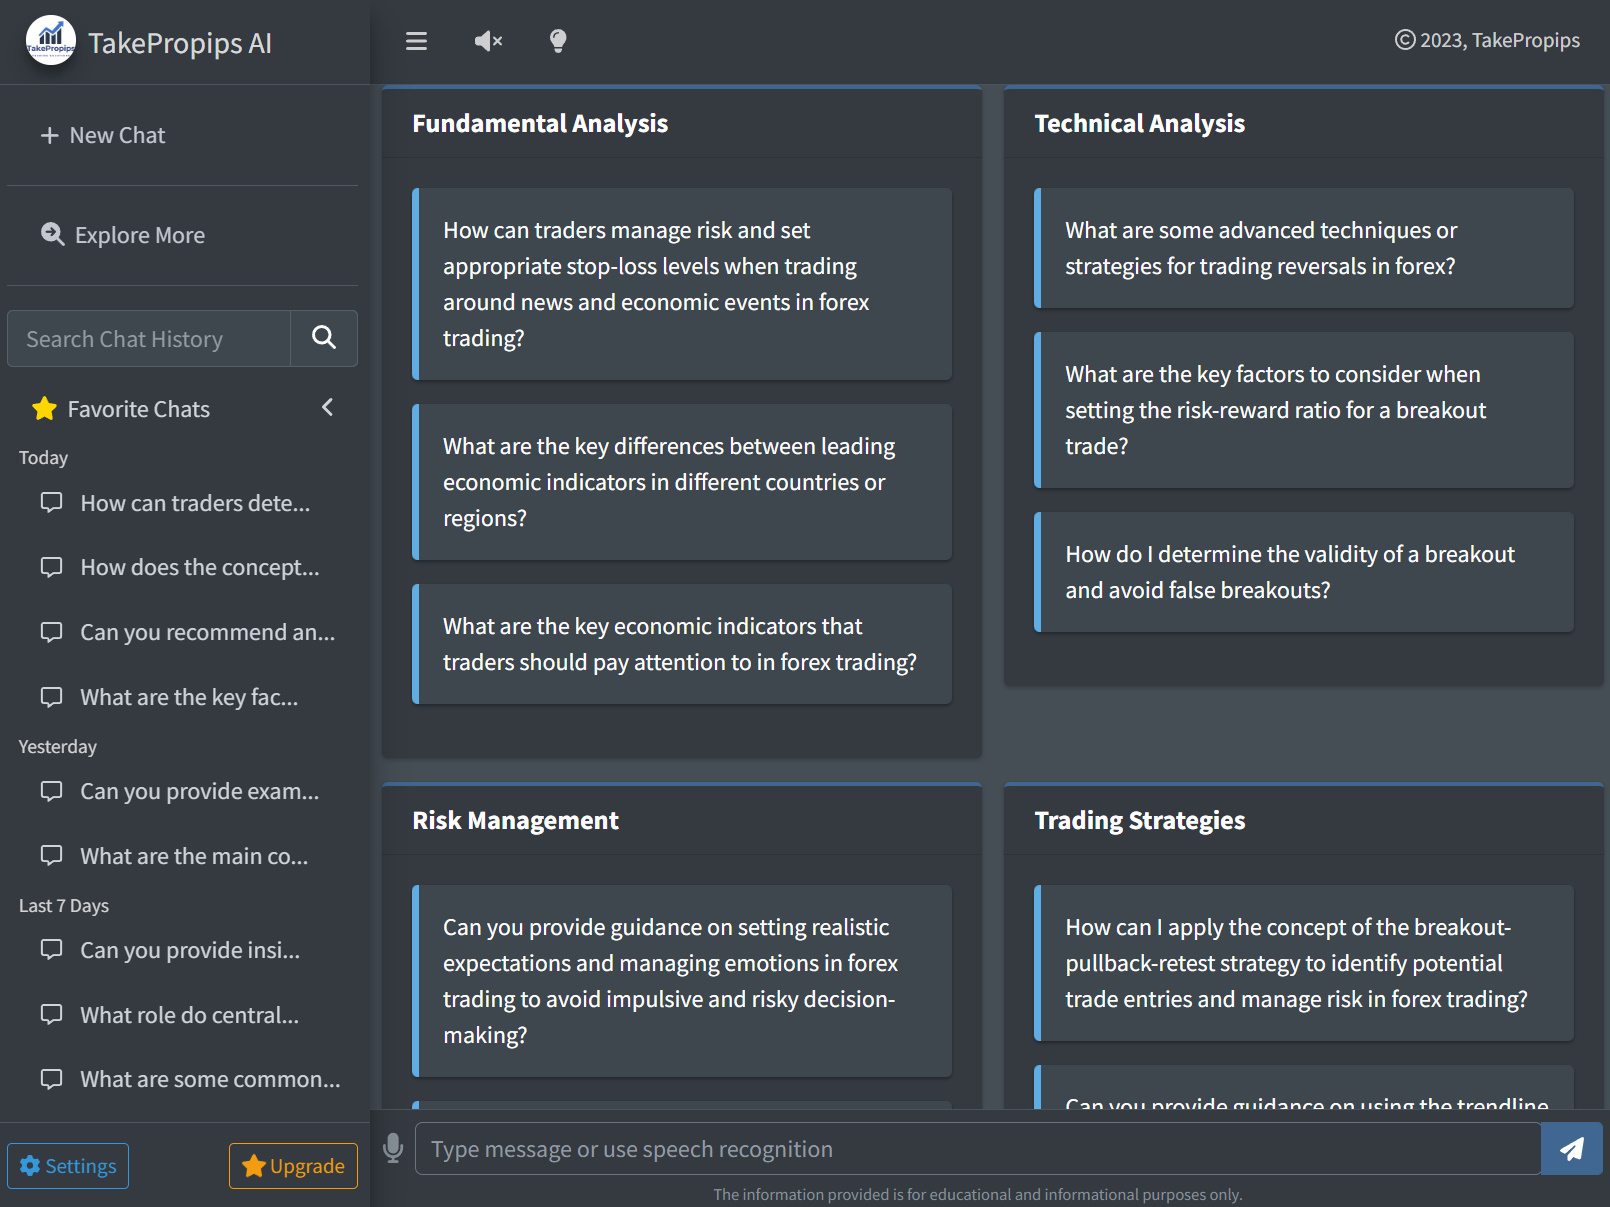Select prompt about key economic indicators in forex

click(x=682, y=644)
